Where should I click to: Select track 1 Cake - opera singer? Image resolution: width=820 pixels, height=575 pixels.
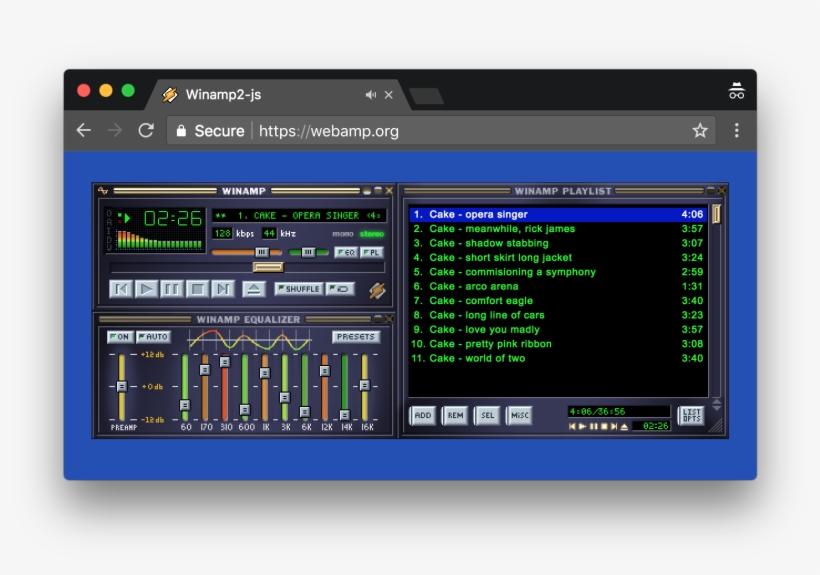point(557,214)
